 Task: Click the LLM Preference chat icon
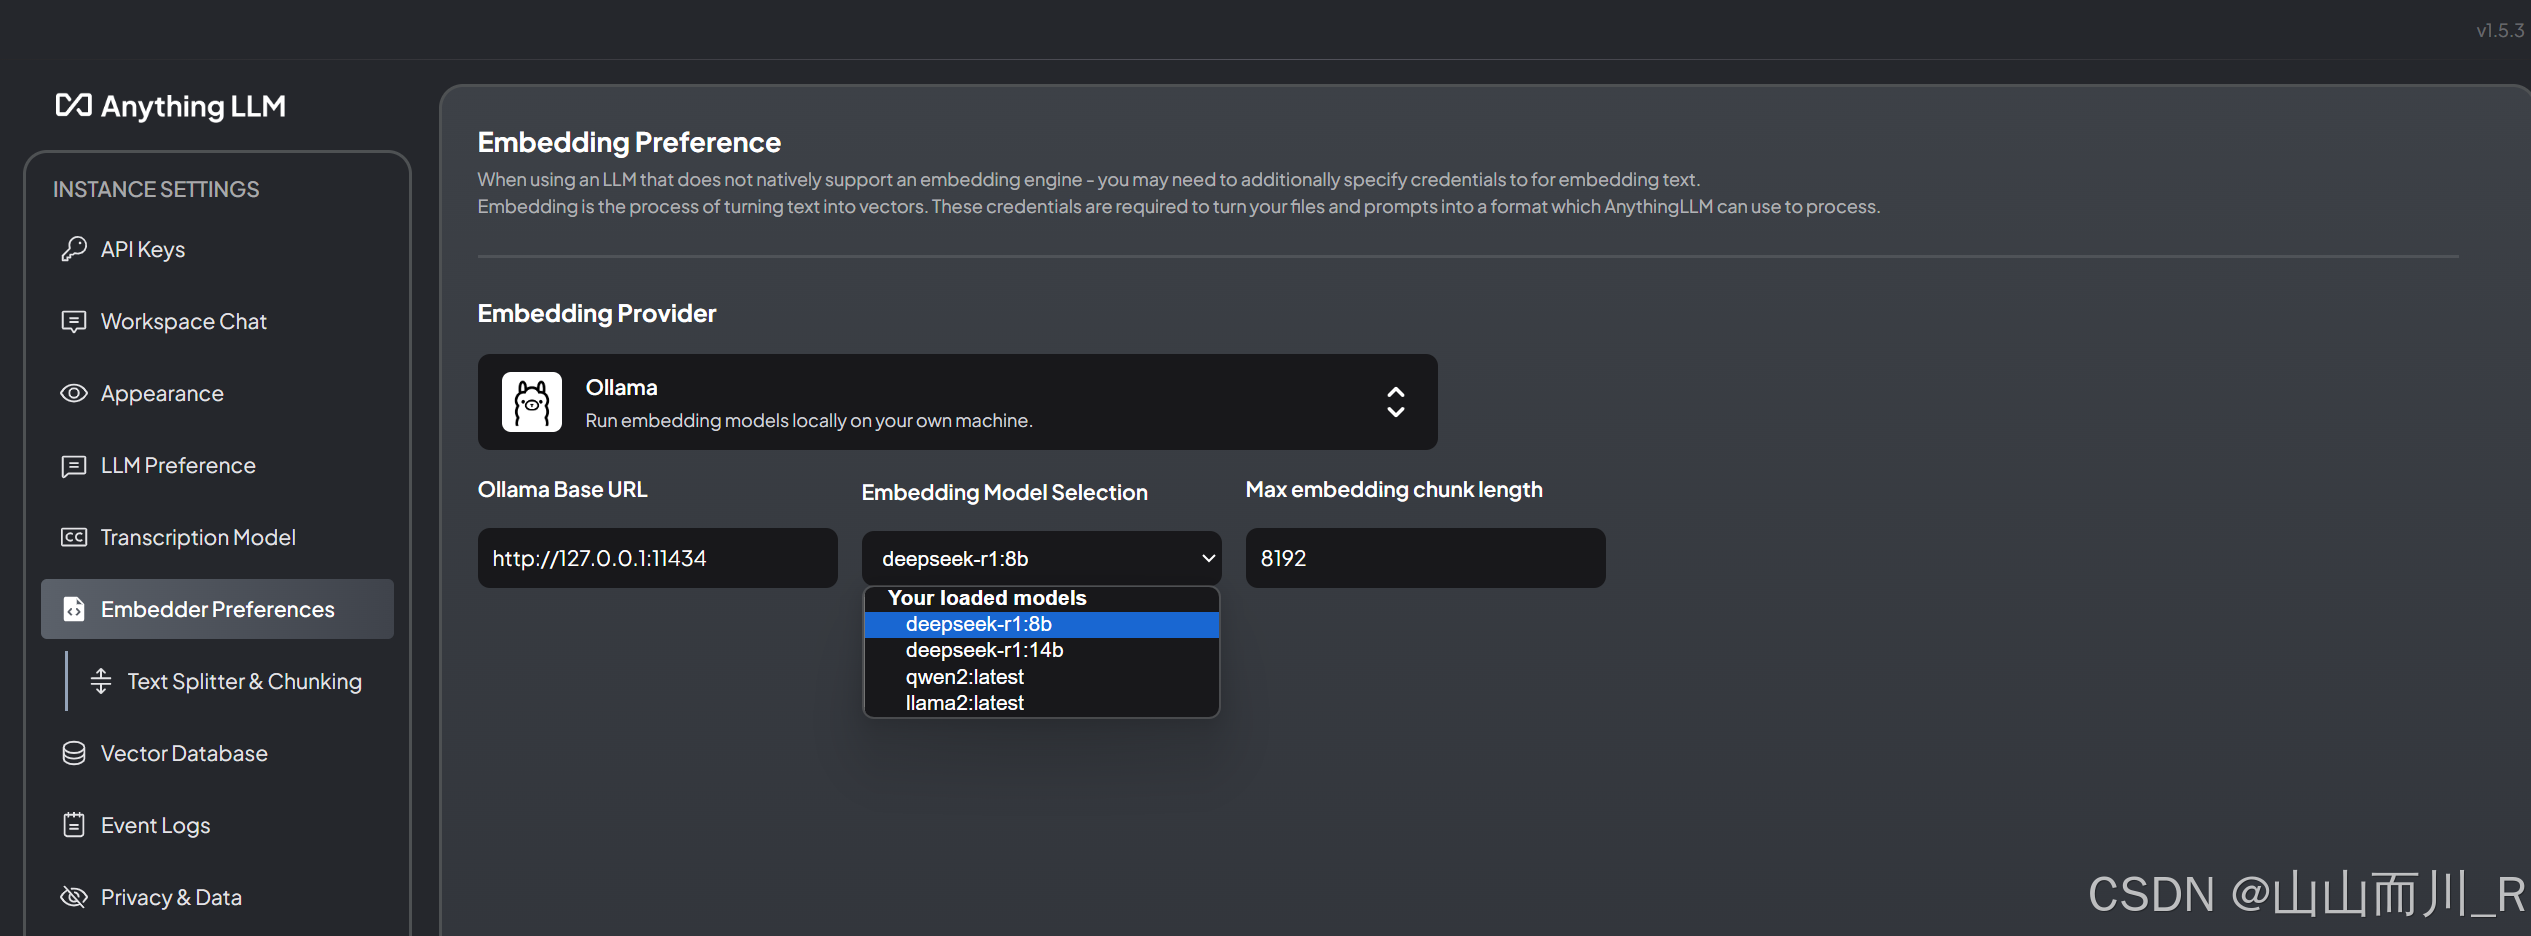[x=74, y=465]
